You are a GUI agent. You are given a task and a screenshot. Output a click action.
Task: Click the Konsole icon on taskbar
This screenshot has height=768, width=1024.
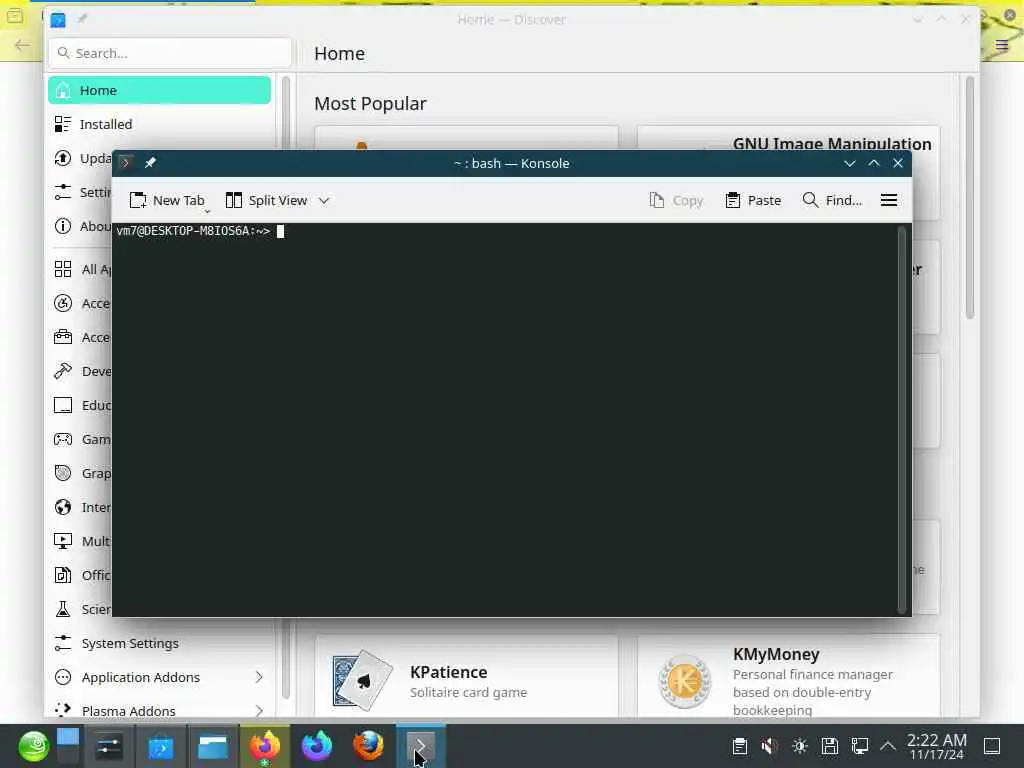point(421,746)
